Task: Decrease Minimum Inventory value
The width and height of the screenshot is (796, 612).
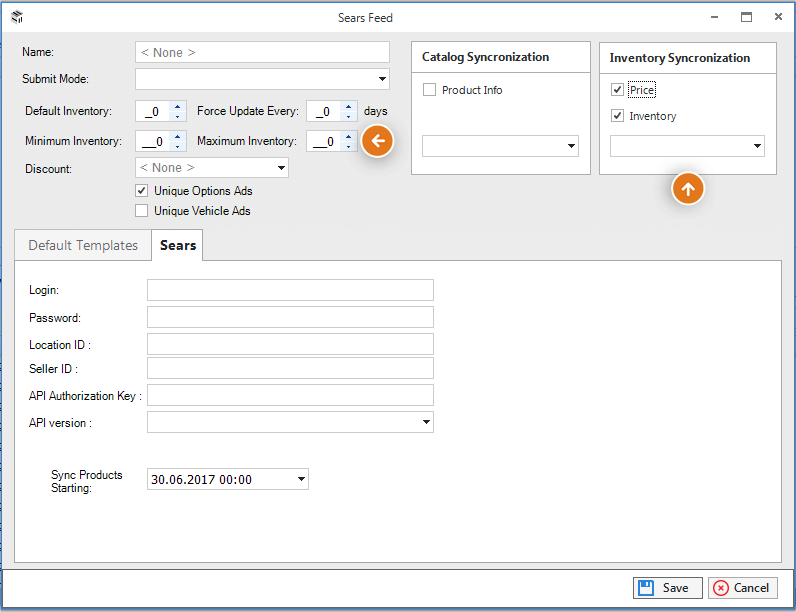Action: coord(177,147)
